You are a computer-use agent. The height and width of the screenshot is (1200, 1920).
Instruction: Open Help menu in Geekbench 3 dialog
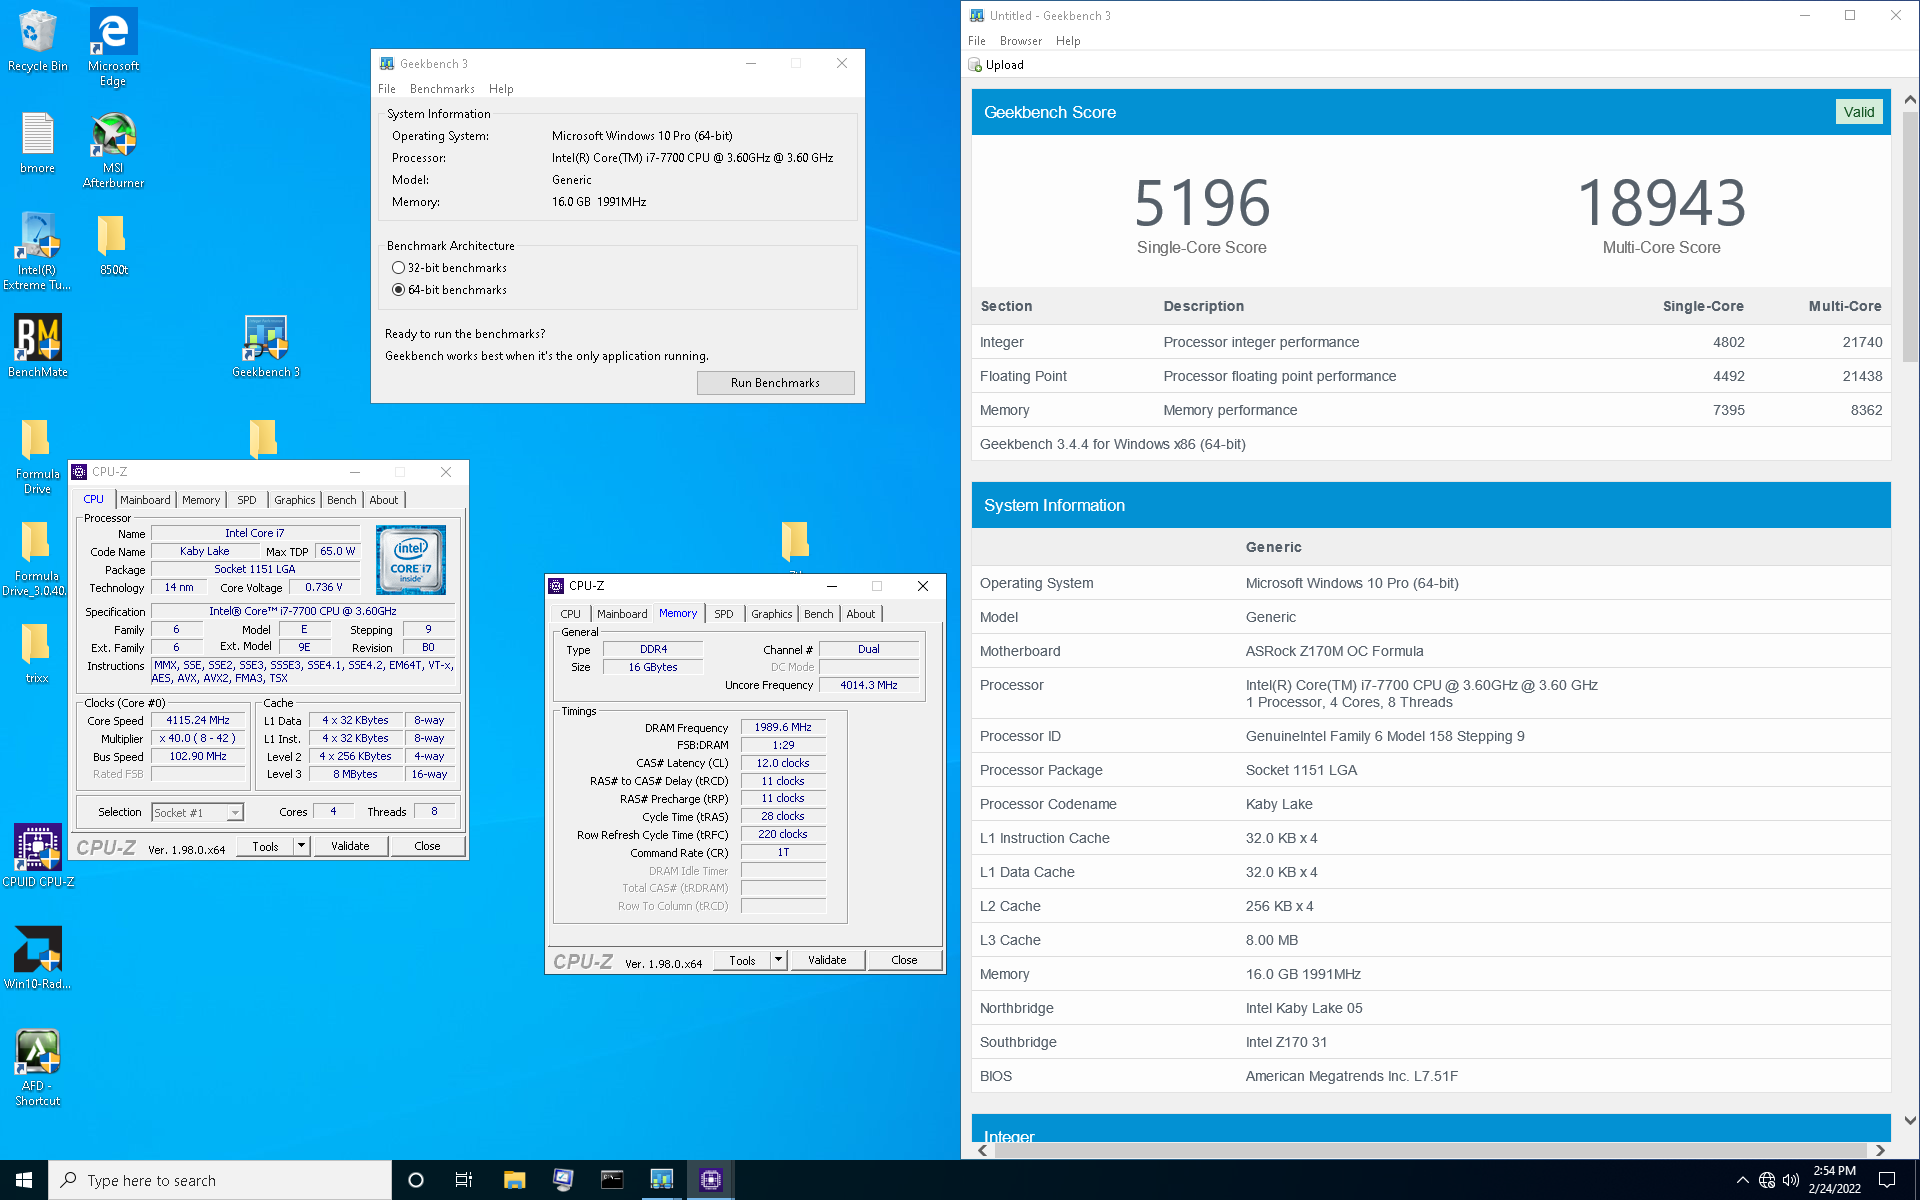[501, 89]
